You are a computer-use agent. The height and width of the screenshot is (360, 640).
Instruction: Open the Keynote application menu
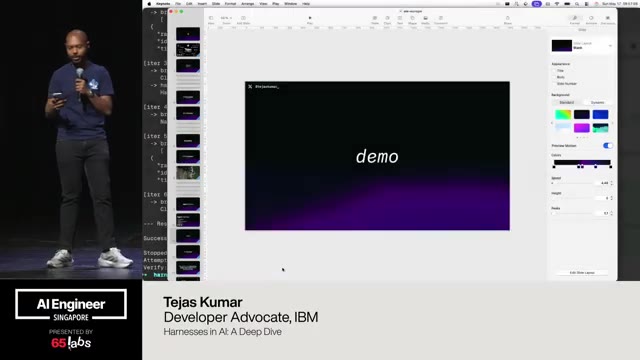(163, 4)
